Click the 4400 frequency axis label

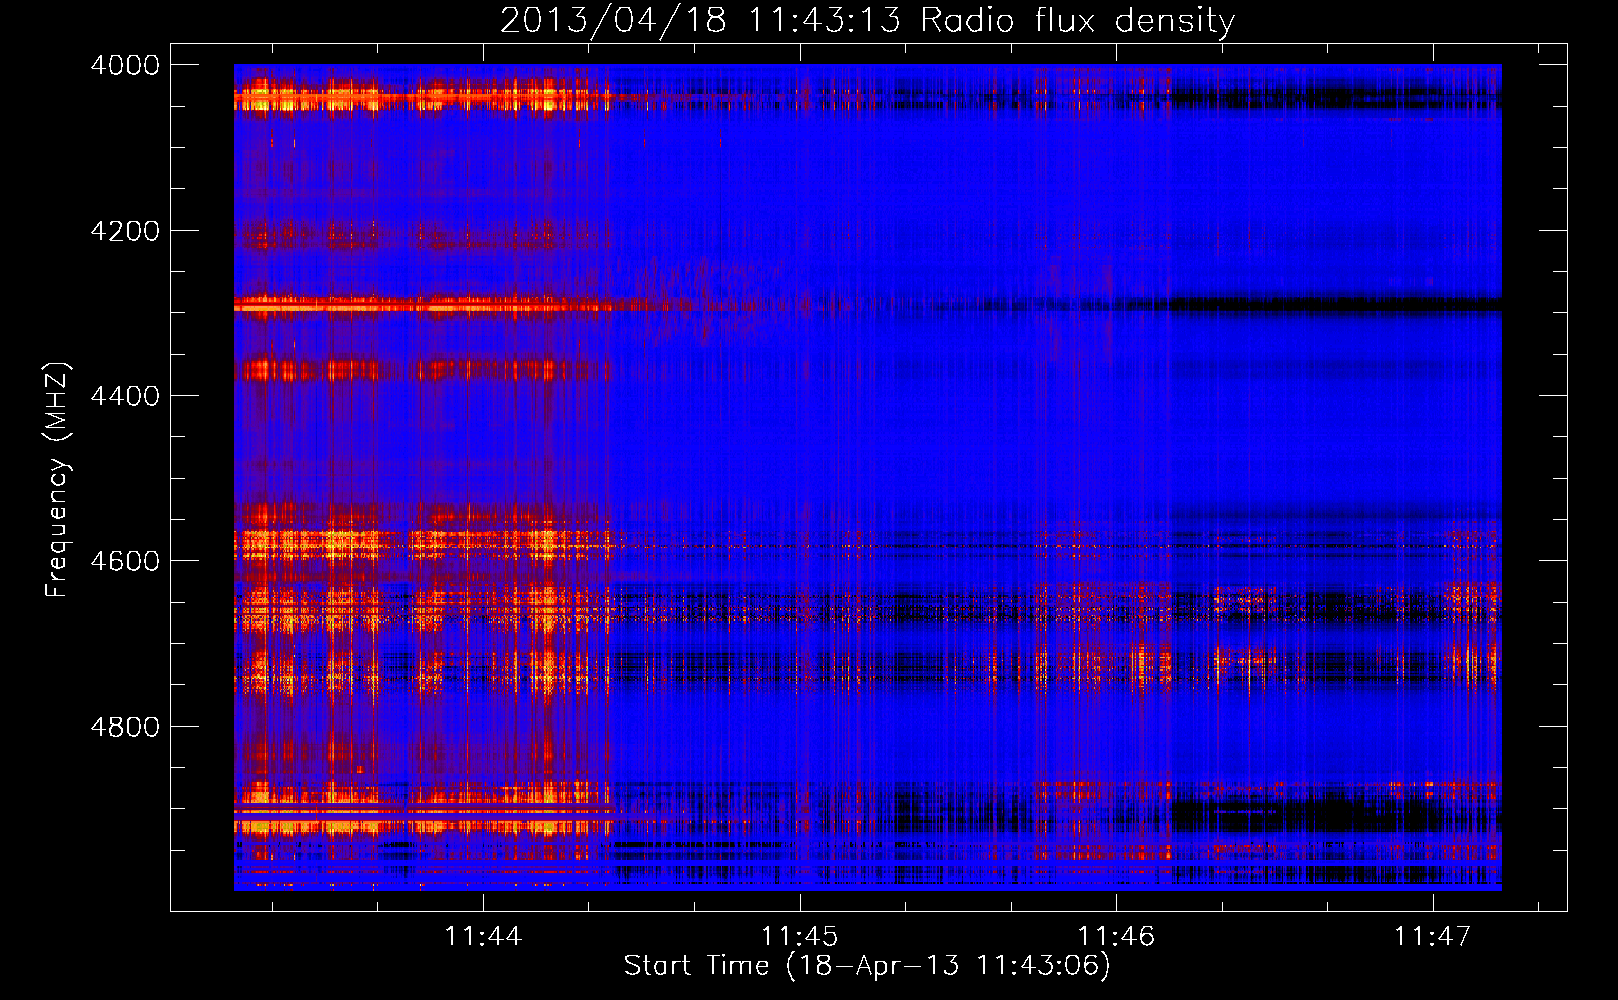(x=125, y=396)
